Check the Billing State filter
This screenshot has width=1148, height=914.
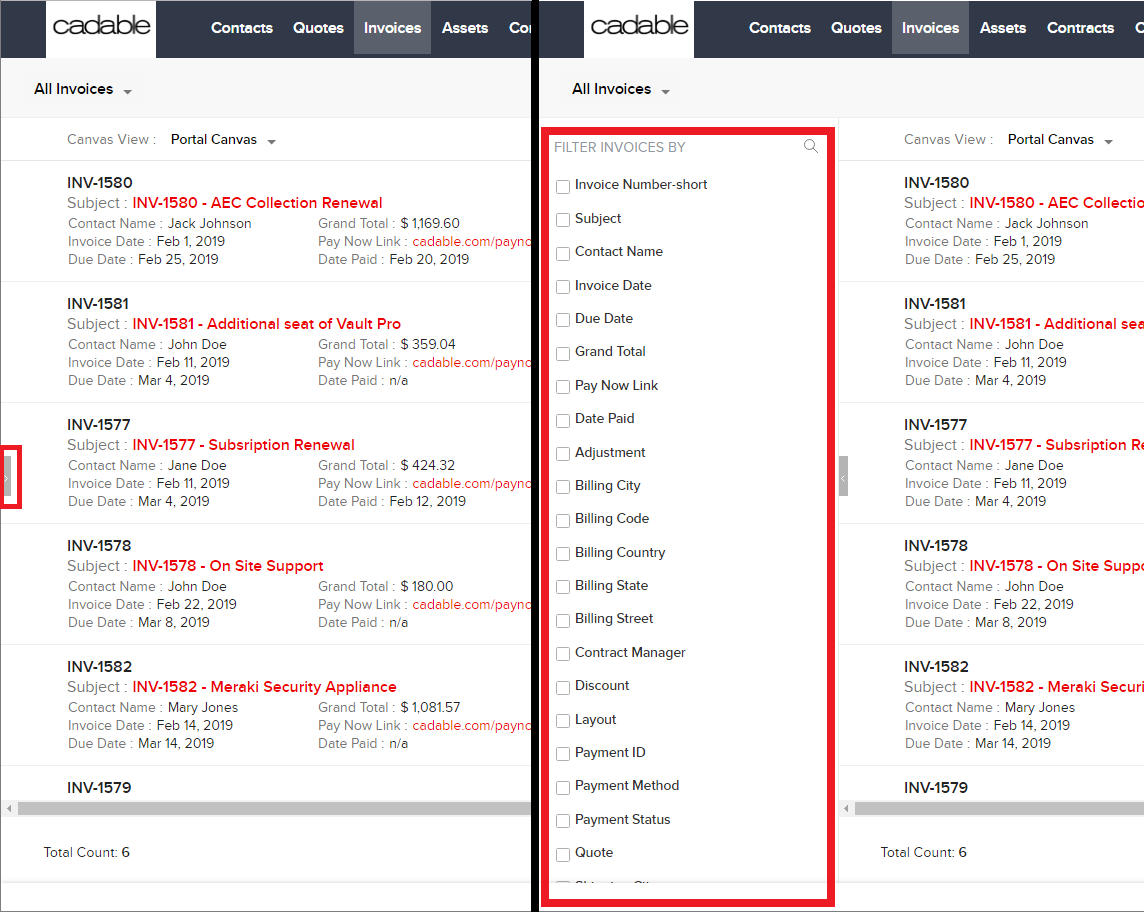[x=563, y=587]
